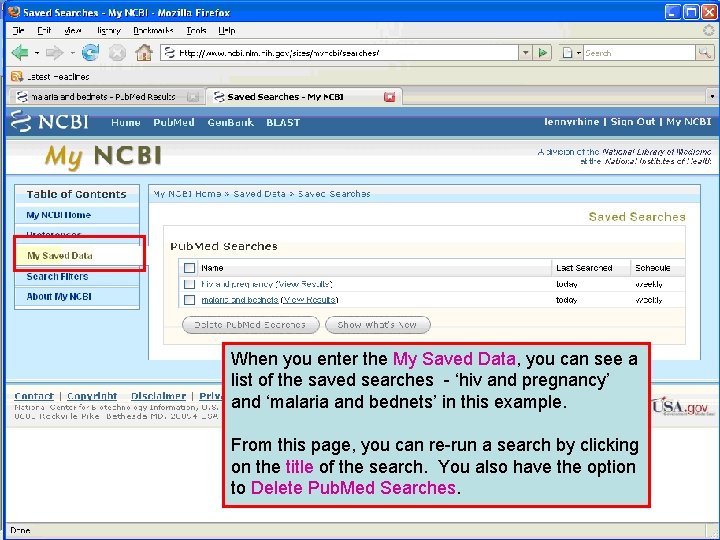Open the Home link in NCBI header
Image resolution: width=720 pixels, height=540 pixels.
click(126, 123)
